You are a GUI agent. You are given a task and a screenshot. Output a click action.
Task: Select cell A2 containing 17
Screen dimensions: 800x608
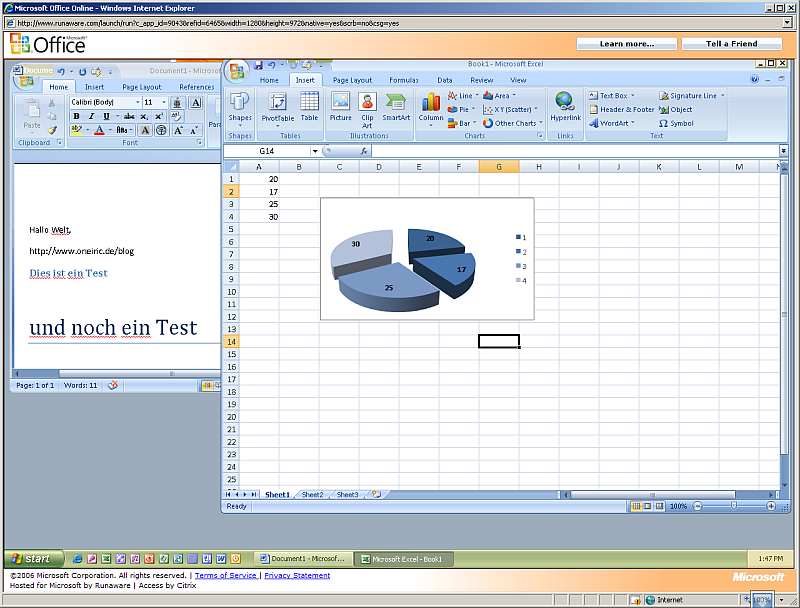click(x=259, y=192)
